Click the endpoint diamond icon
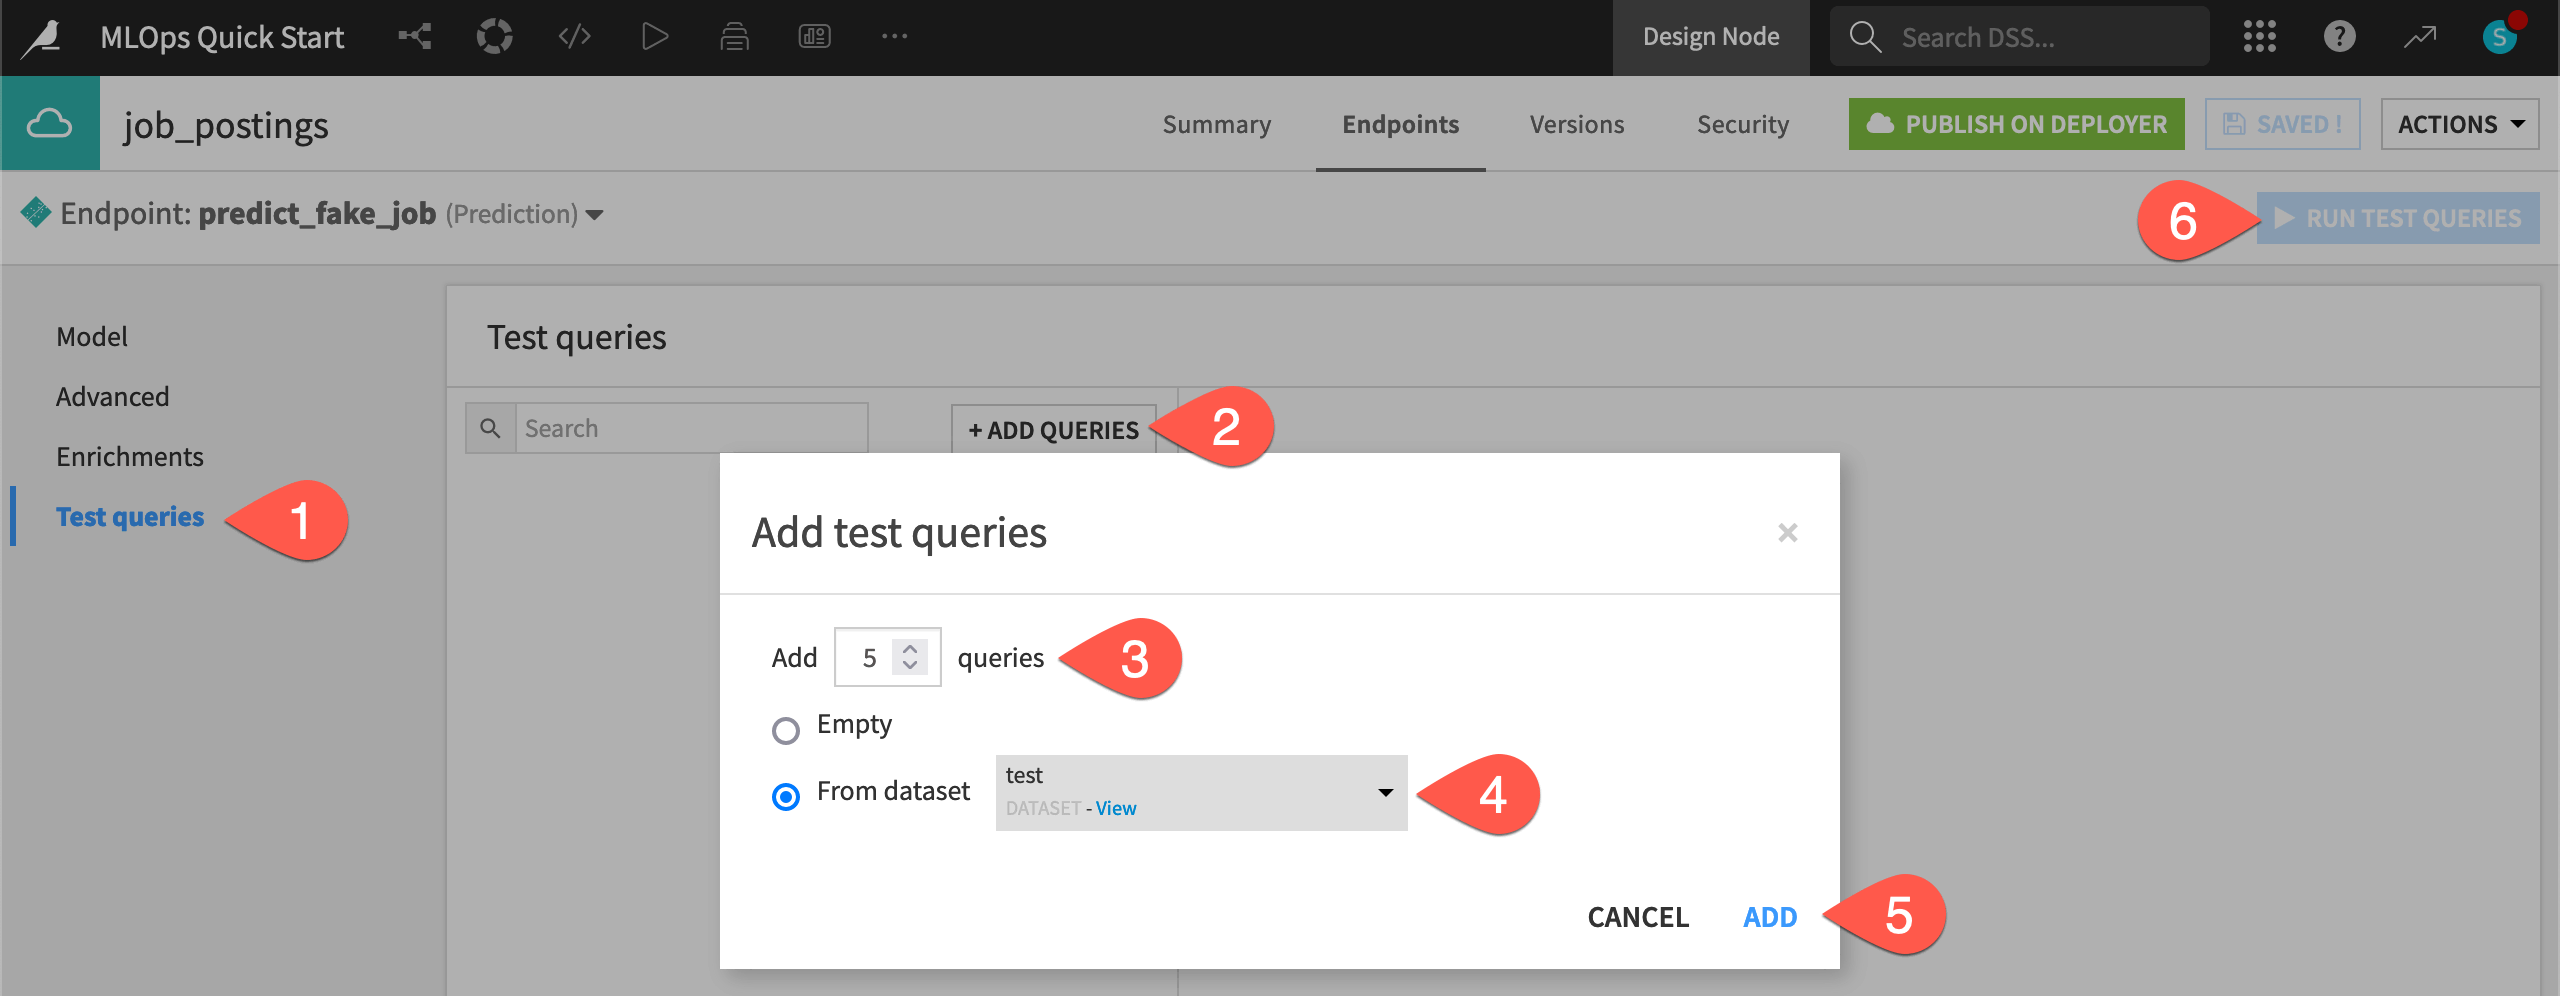Viewport: 2560px width, 996px height. click(36, 213)
